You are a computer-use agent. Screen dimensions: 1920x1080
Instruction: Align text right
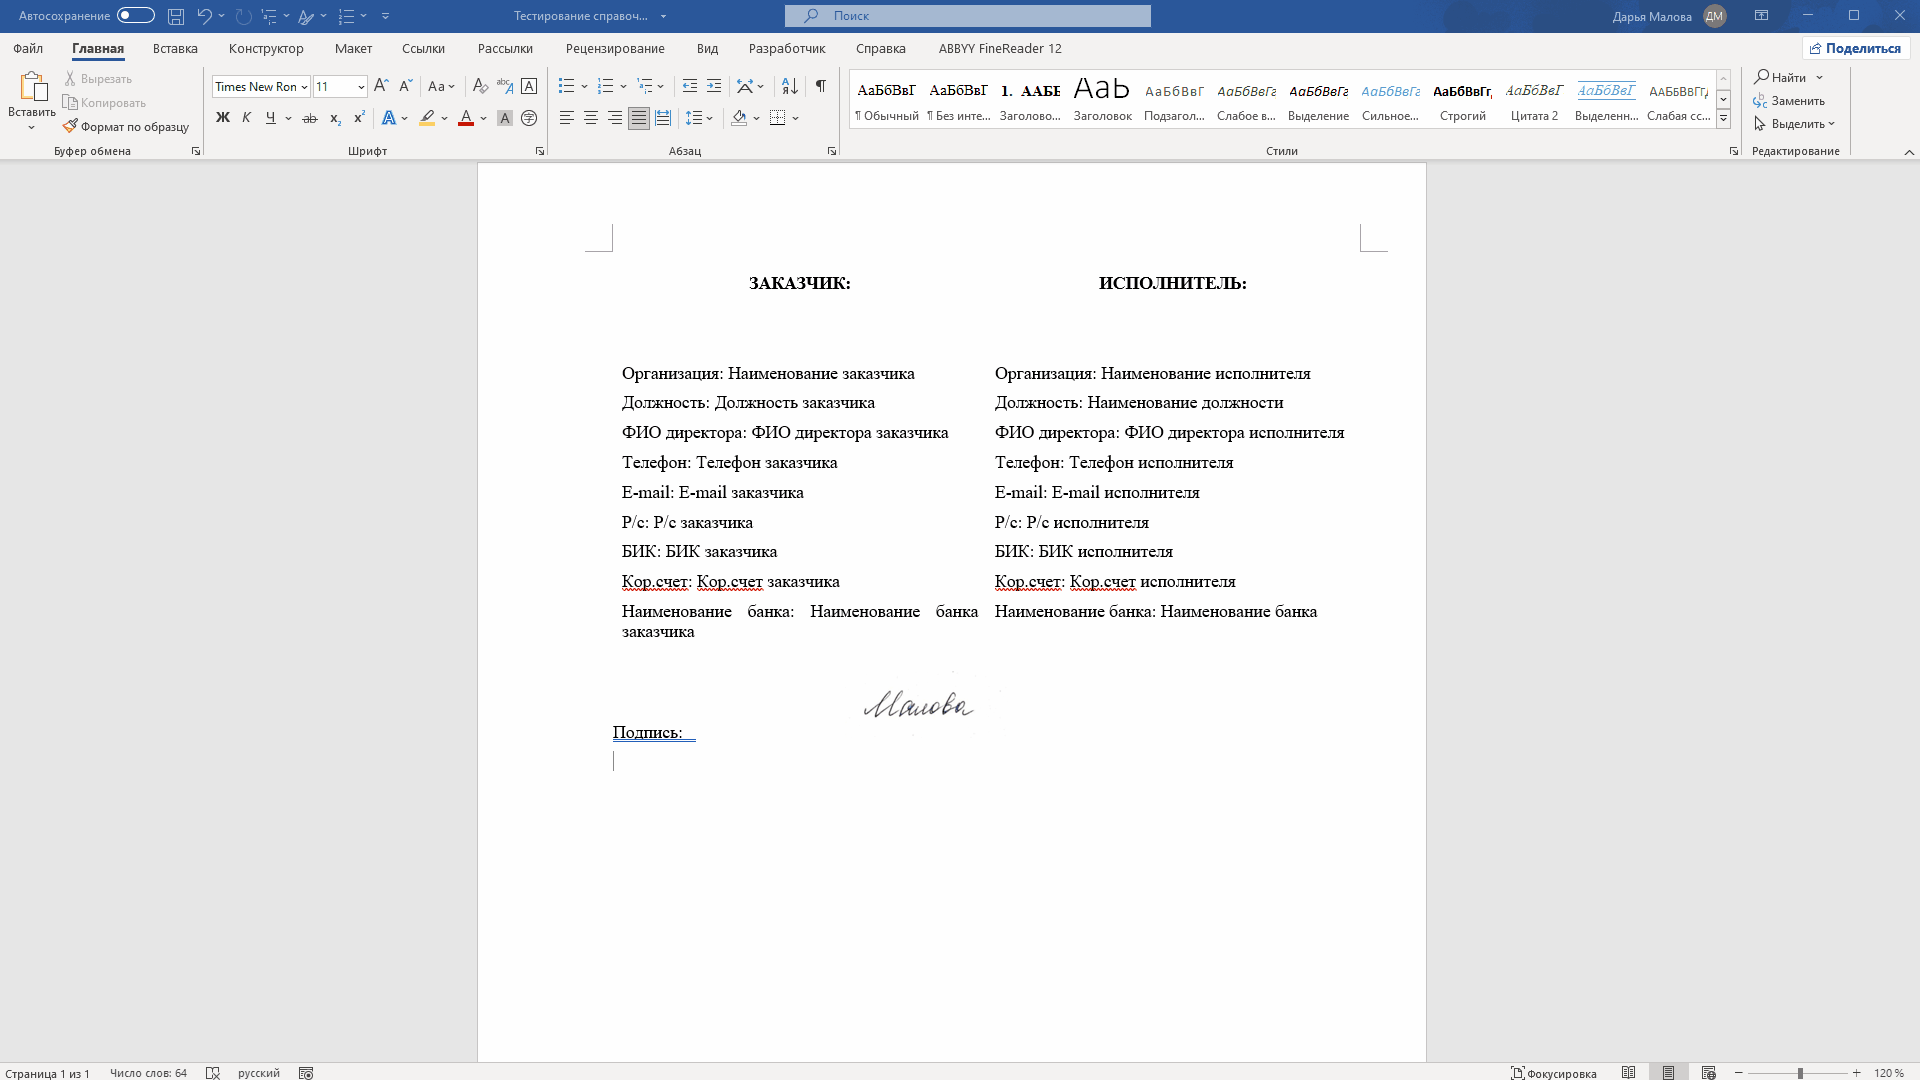[x=615, y=118]
